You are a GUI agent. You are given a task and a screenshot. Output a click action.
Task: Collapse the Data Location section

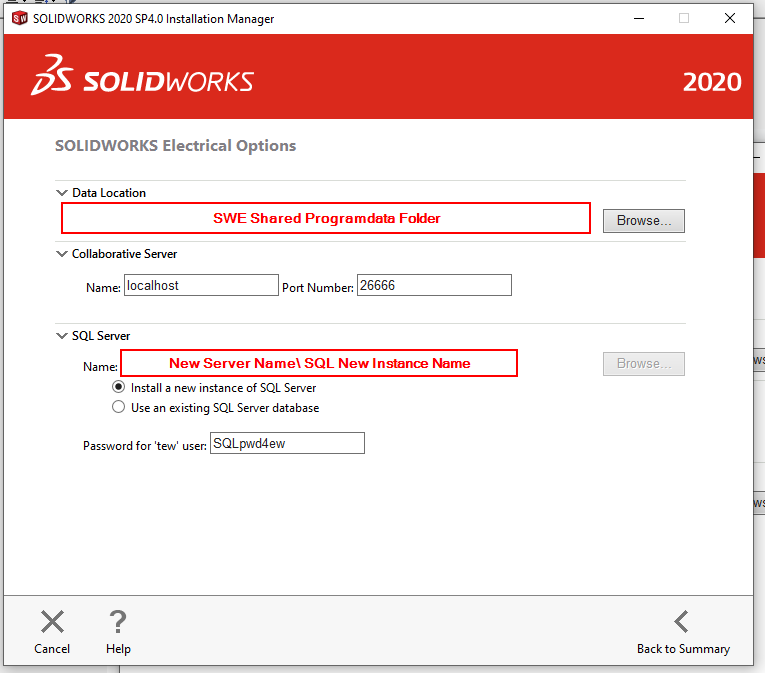pyautogui.click(x=62, y=193)
